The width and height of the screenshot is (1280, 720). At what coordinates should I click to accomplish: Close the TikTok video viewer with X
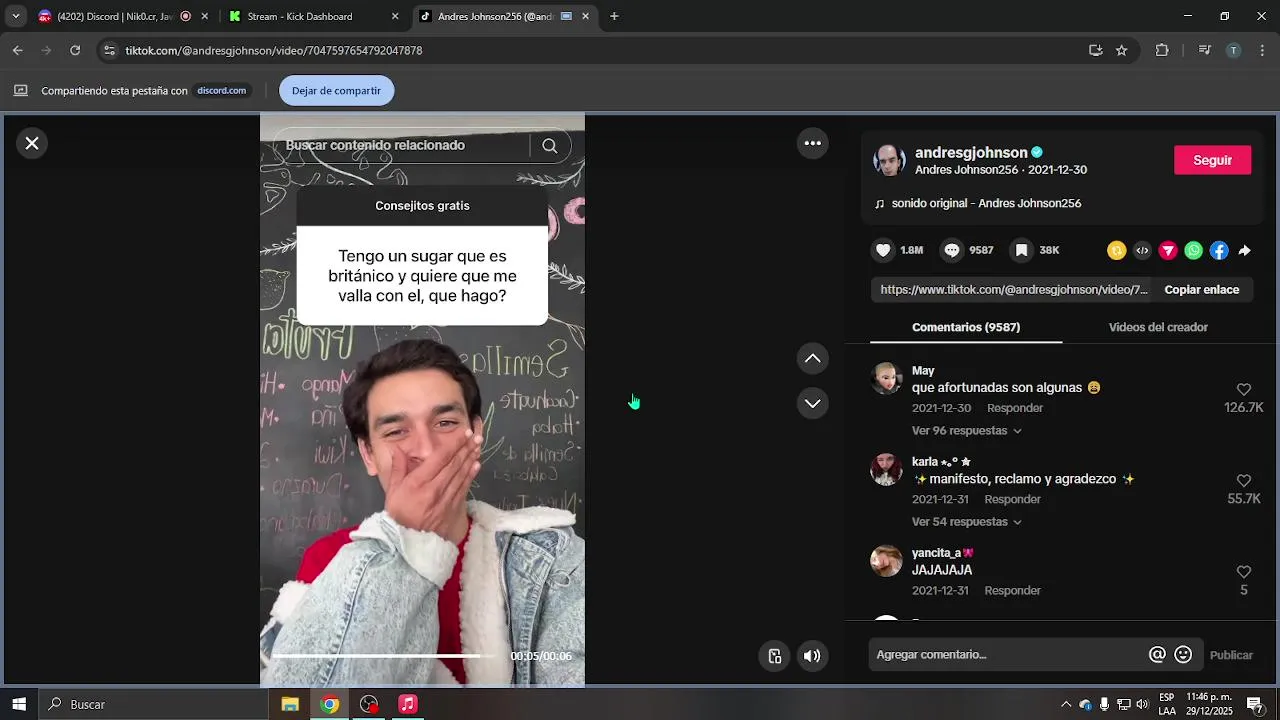point(32,143)
